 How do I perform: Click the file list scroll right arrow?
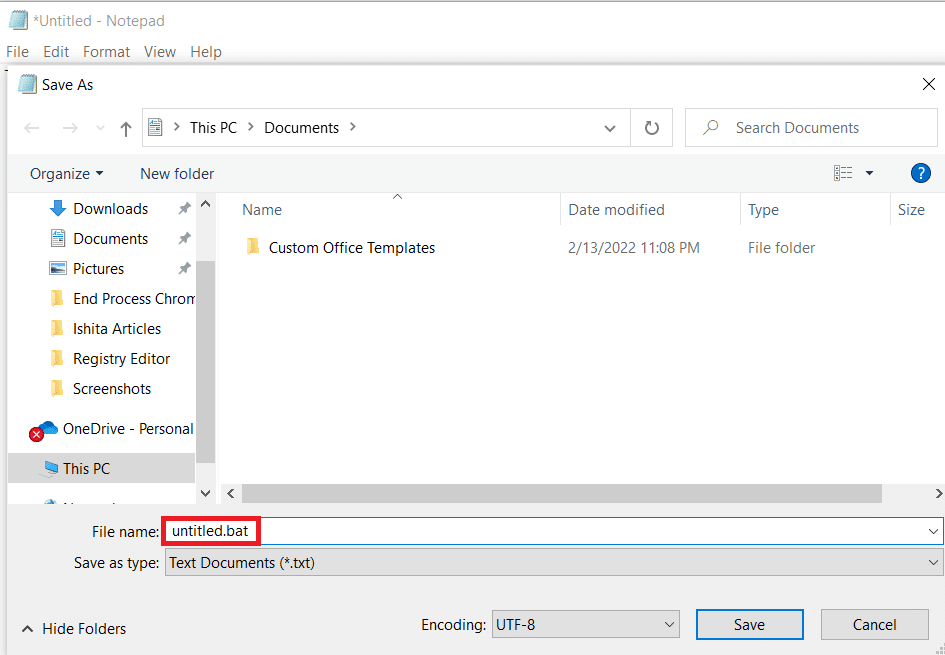938,494
